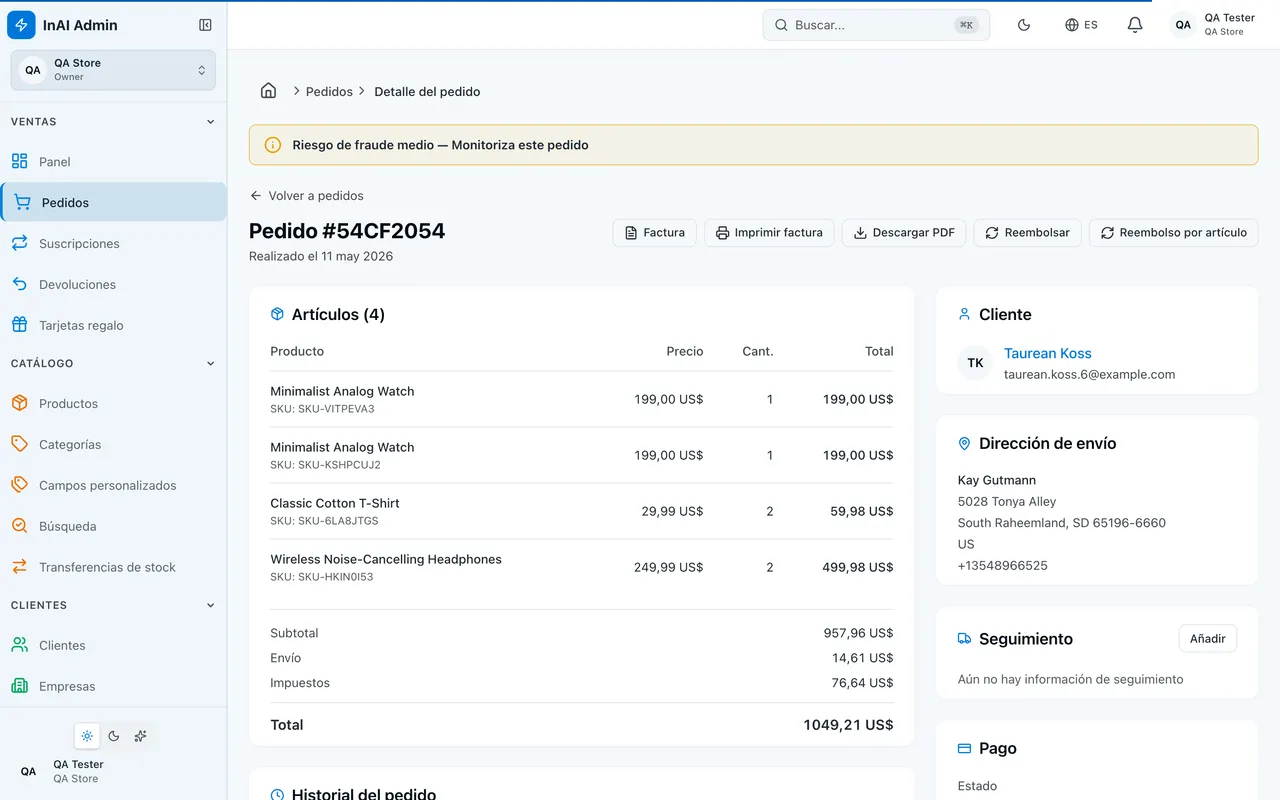This screenshot has width=1280, height=800.
Task: Click the Empresas building icon
Action: click(x=19, y=686)
